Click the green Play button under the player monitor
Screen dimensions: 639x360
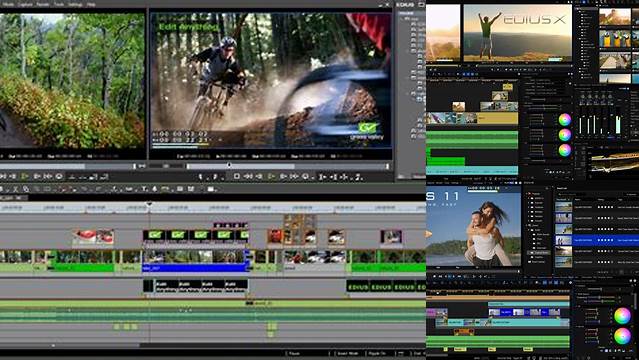pyautogui.click(x=24, y=177)
